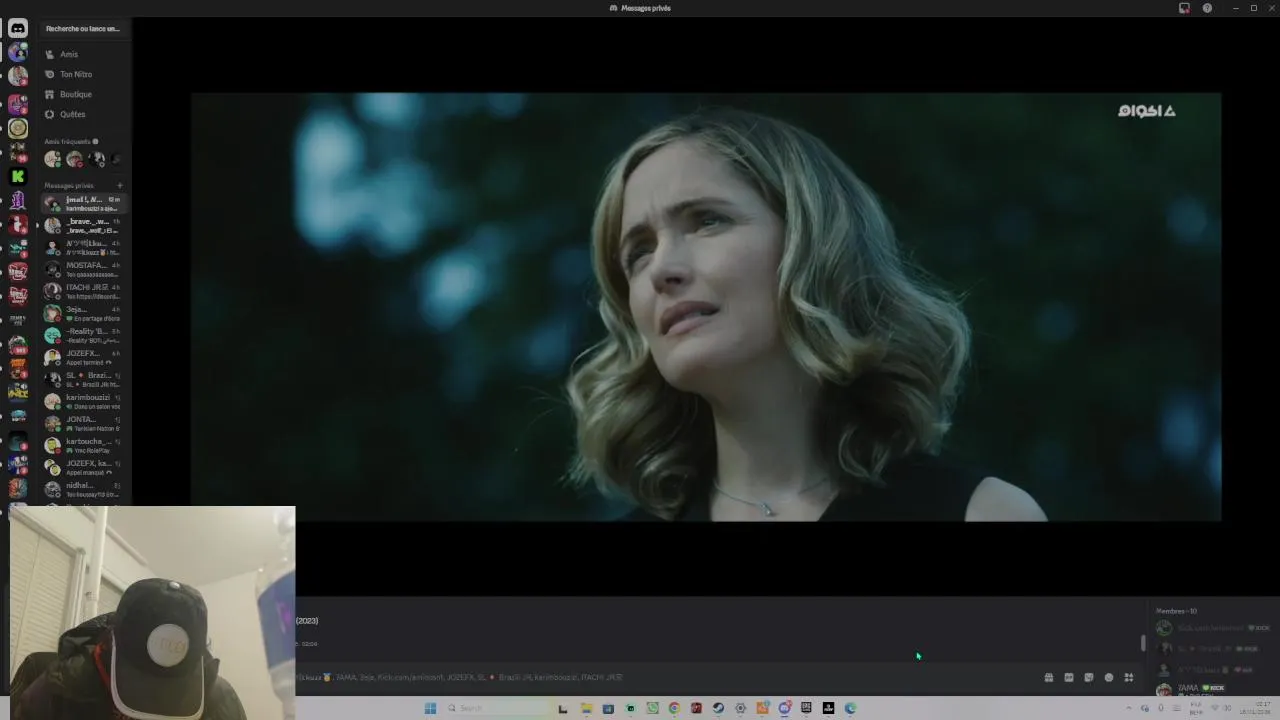
Task: Open Discord icon in the taskbar
Action: (x=784, y=708)
